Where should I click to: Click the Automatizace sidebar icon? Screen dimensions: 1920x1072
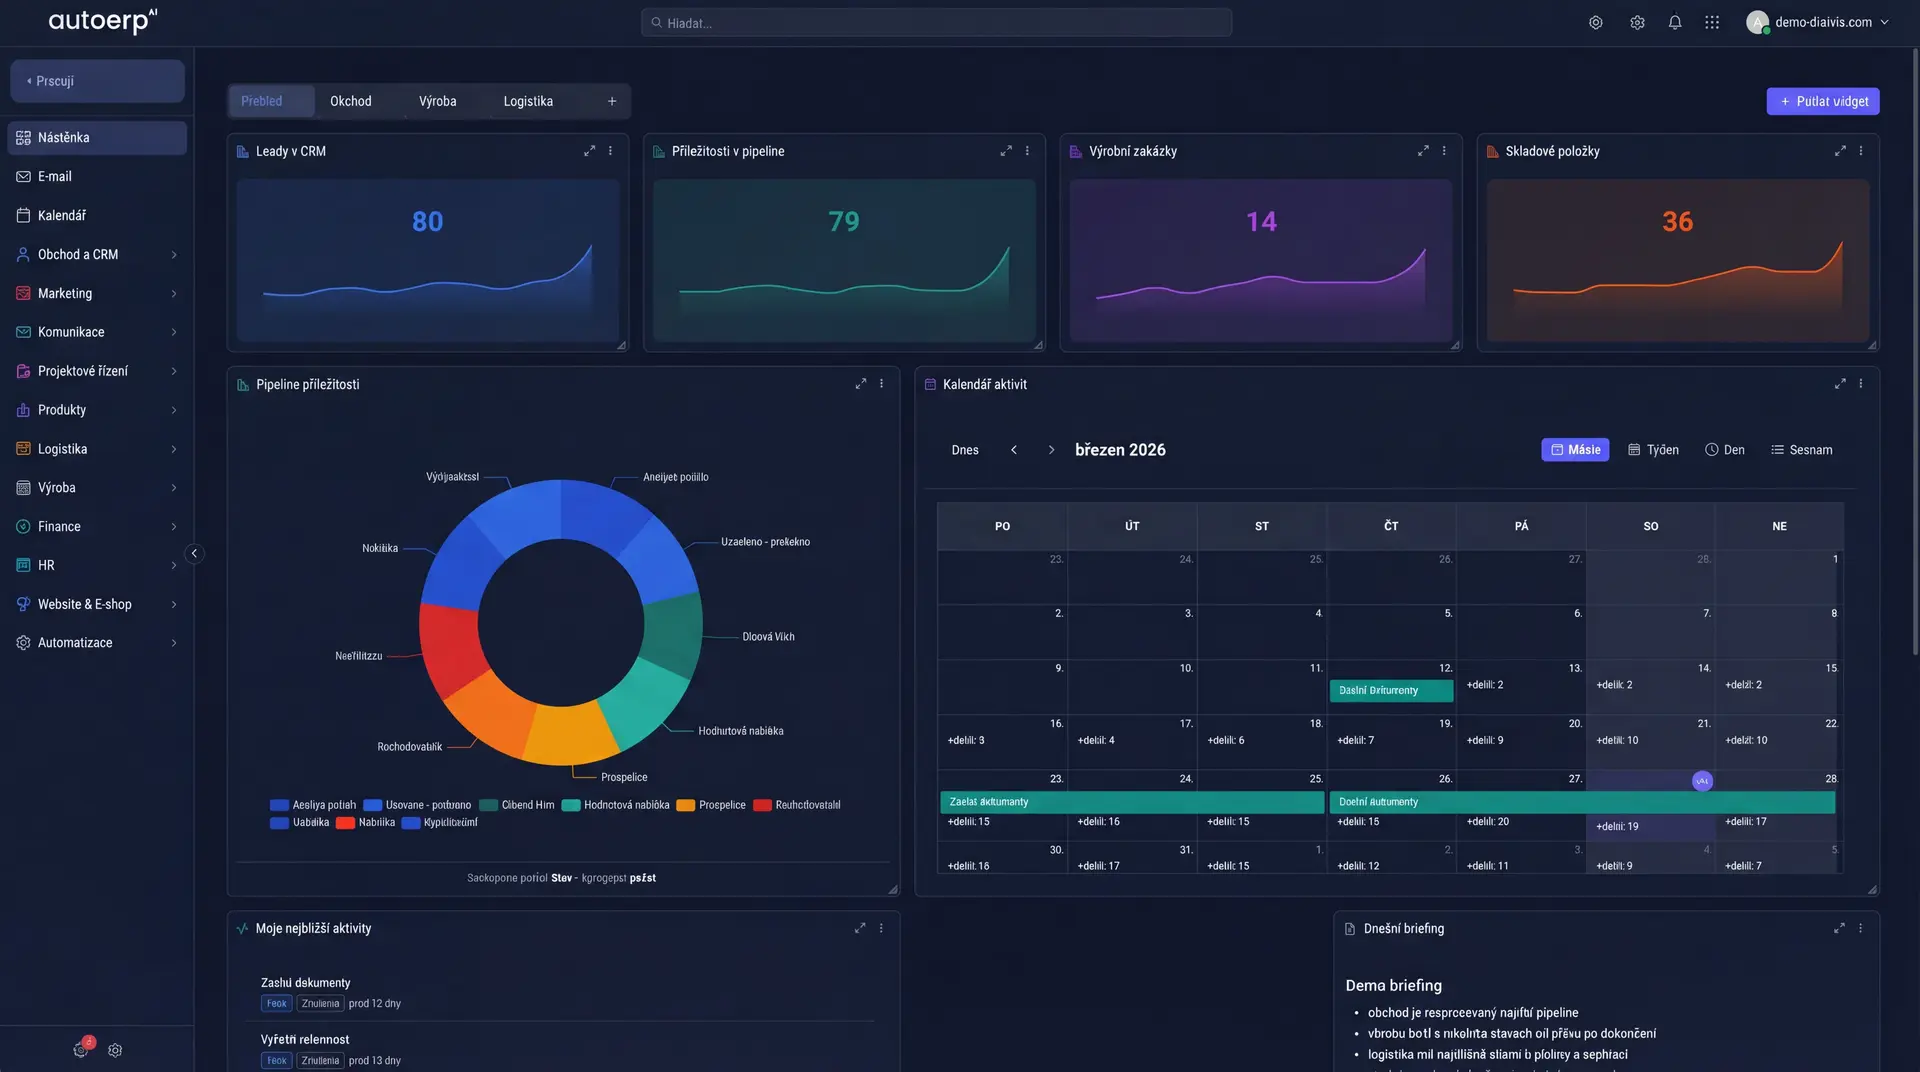pos(23,643)
